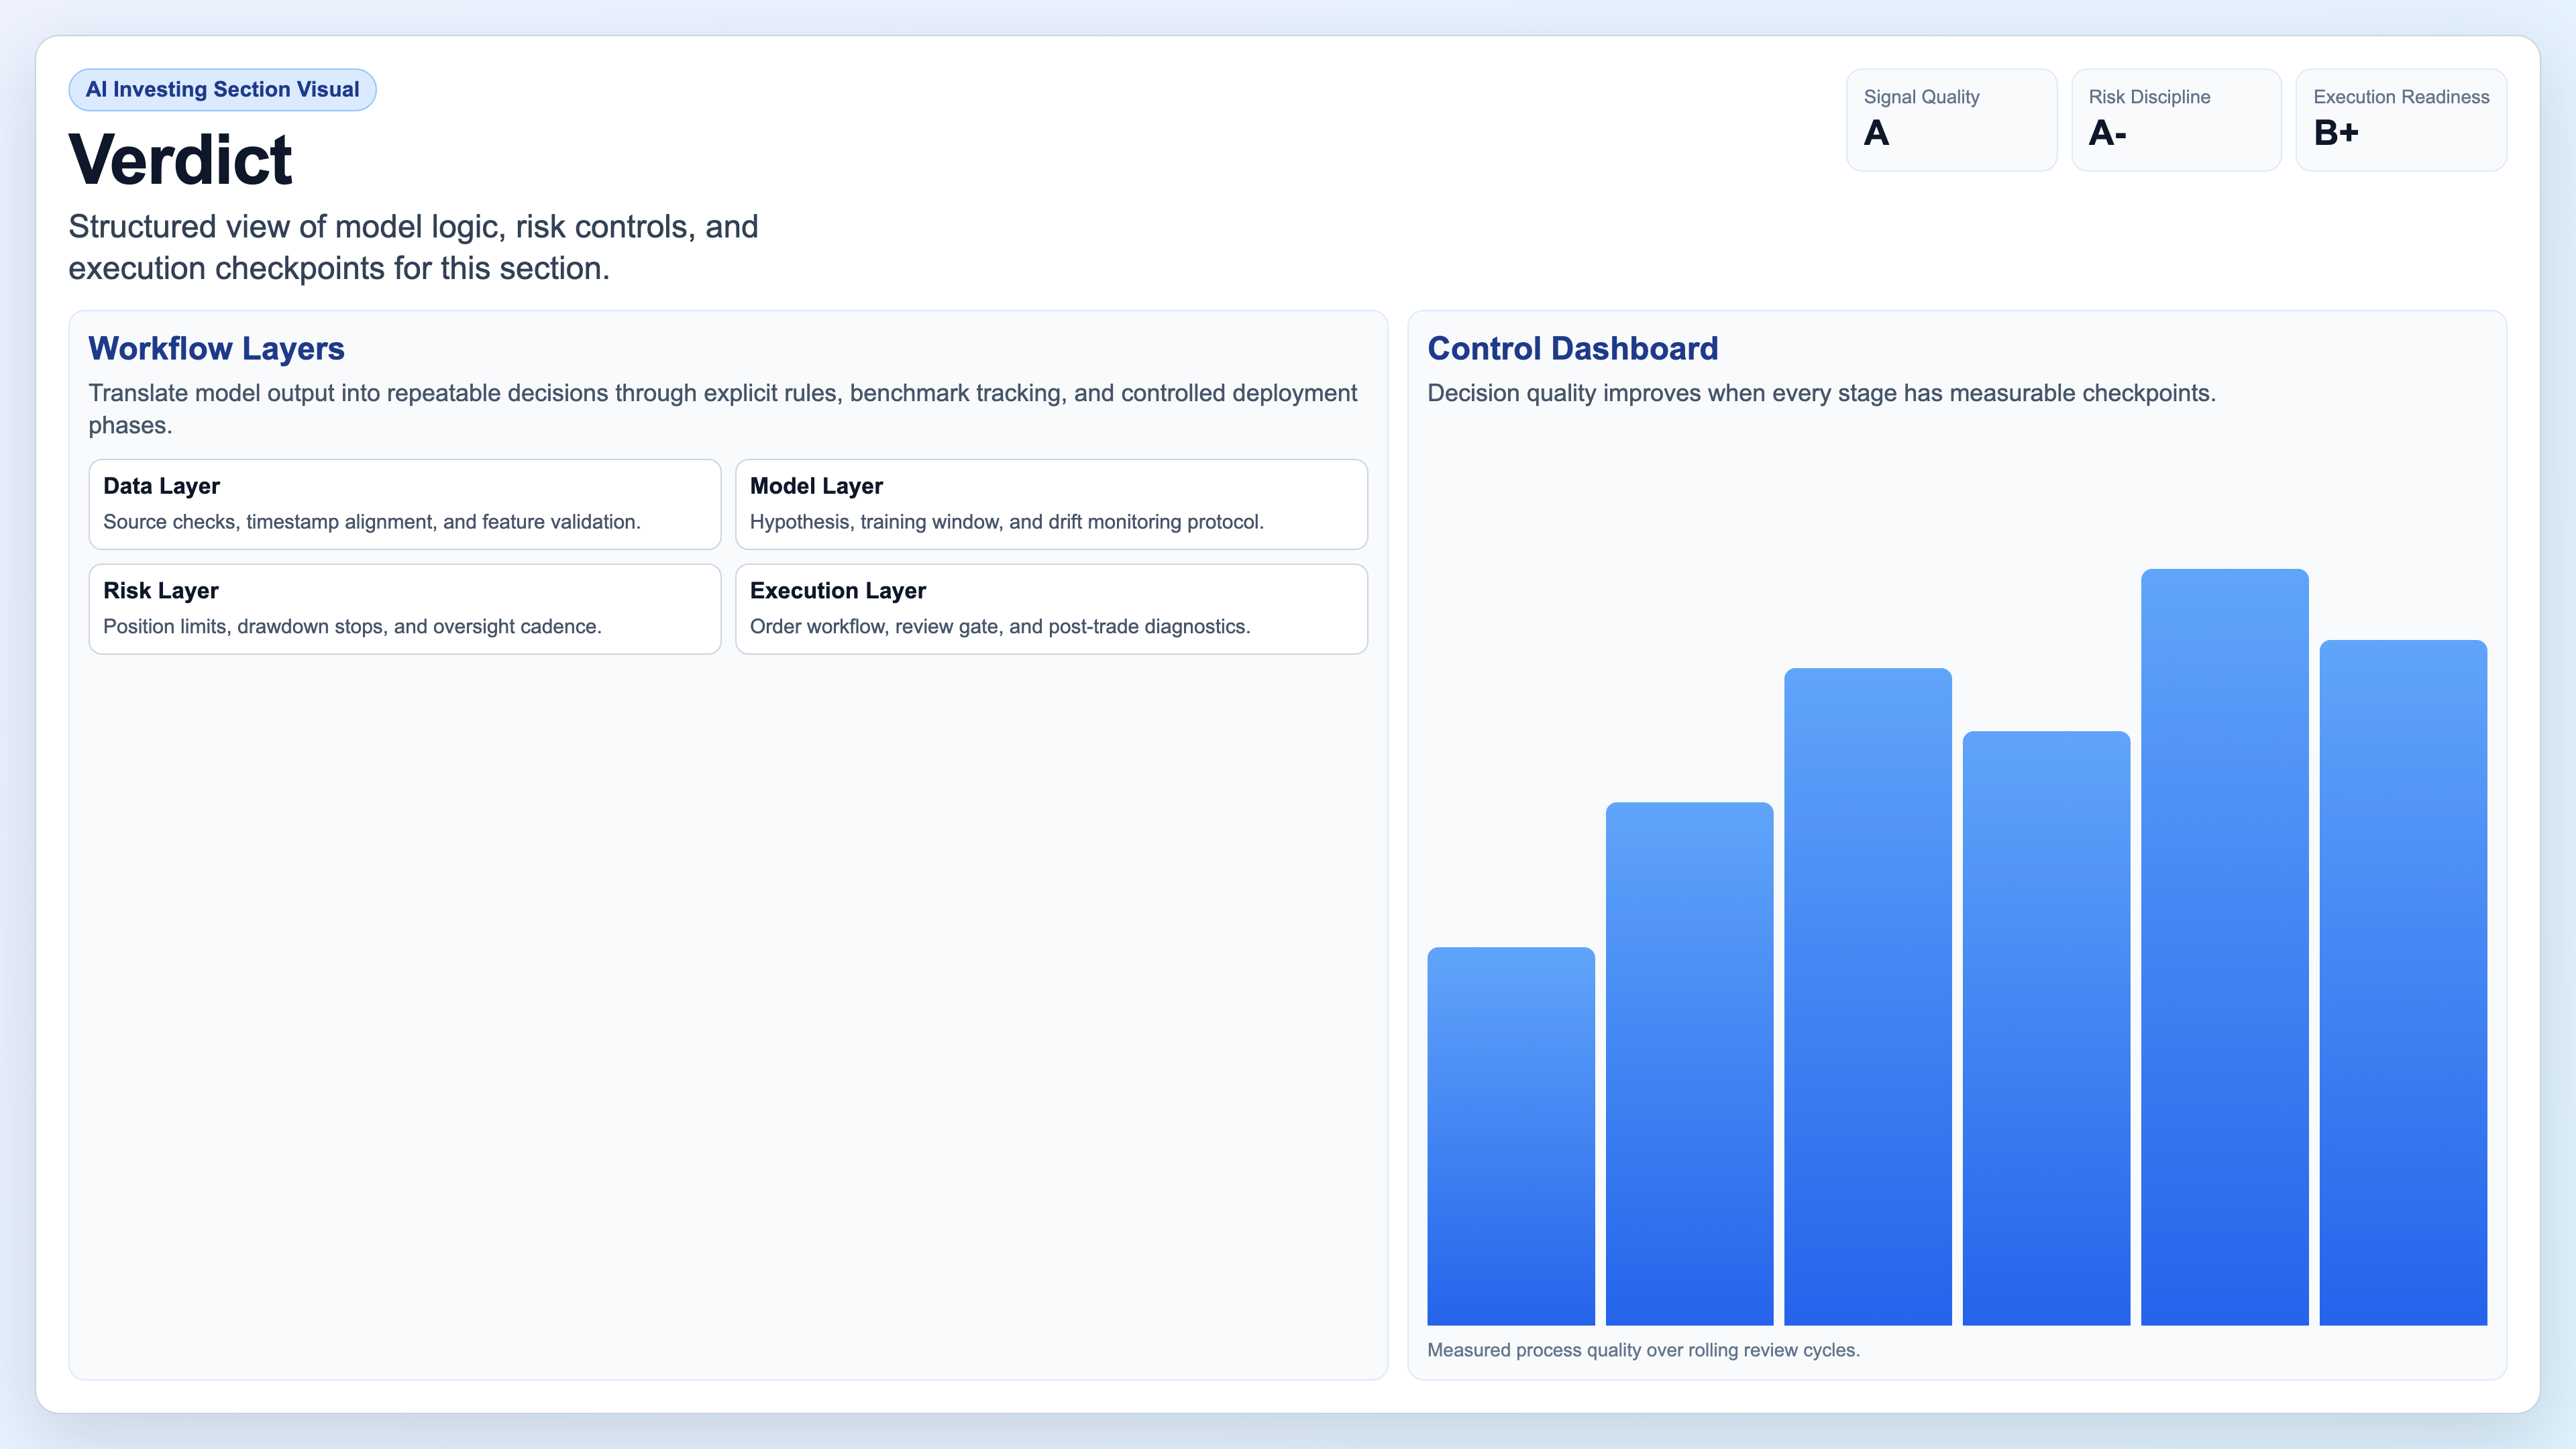Click the Signal Quality label text
Viewport: 2576px width, 1449px height.
1920,97
